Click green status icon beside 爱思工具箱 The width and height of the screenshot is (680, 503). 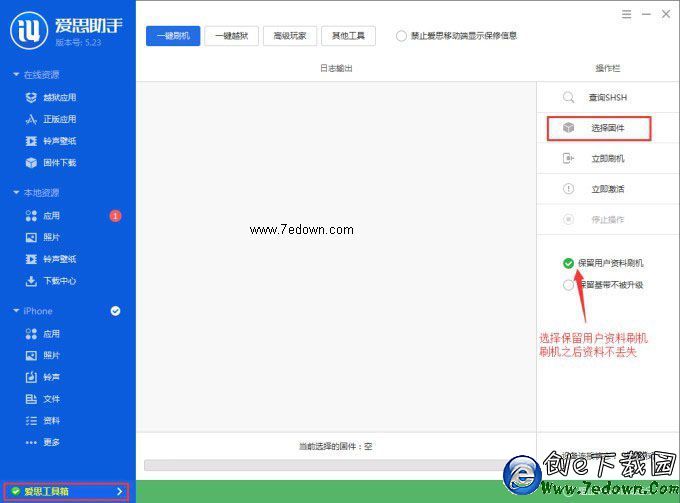[x=16, y=491]
